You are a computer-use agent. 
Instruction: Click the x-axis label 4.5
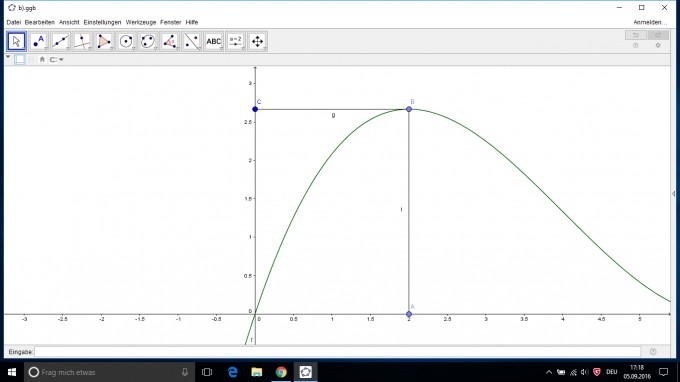[x=601, y=319]
